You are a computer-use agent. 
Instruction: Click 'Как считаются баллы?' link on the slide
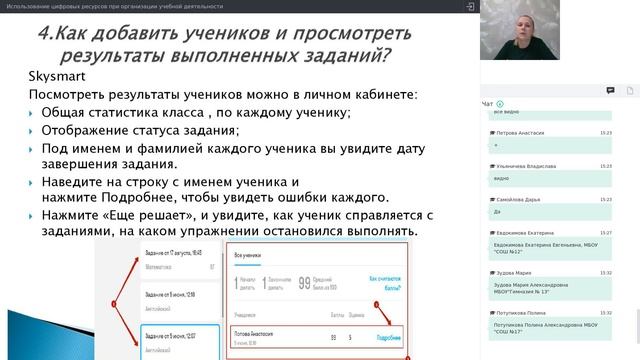385,283
